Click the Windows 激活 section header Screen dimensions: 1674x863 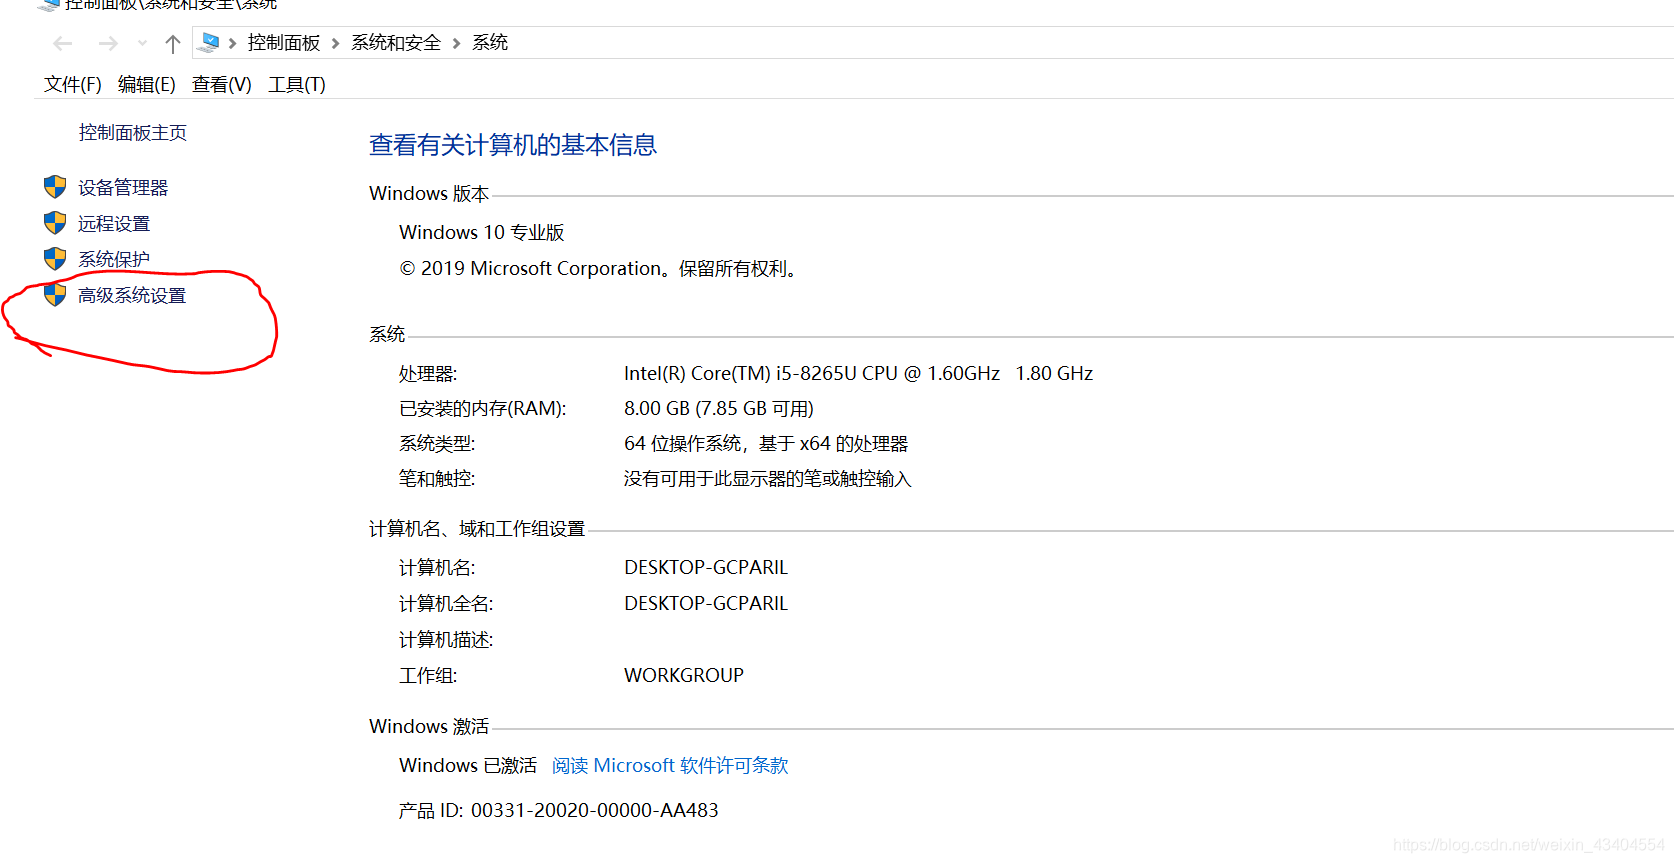coord(429,726)
